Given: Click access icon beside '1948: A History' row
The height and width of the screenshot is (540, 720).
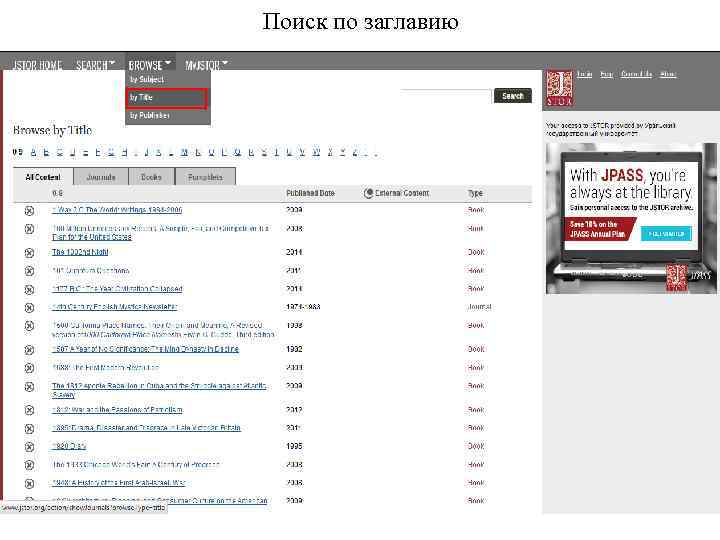Looking at the screenshot, I should click(29, 484).
